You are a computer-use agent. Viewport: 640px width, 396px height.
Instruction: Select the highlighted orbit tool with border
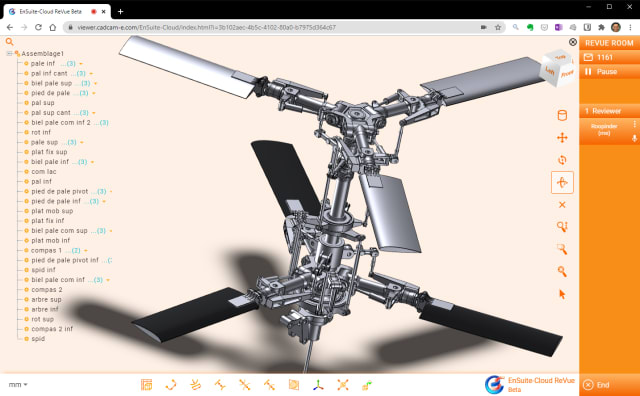(x=562, y=182)
